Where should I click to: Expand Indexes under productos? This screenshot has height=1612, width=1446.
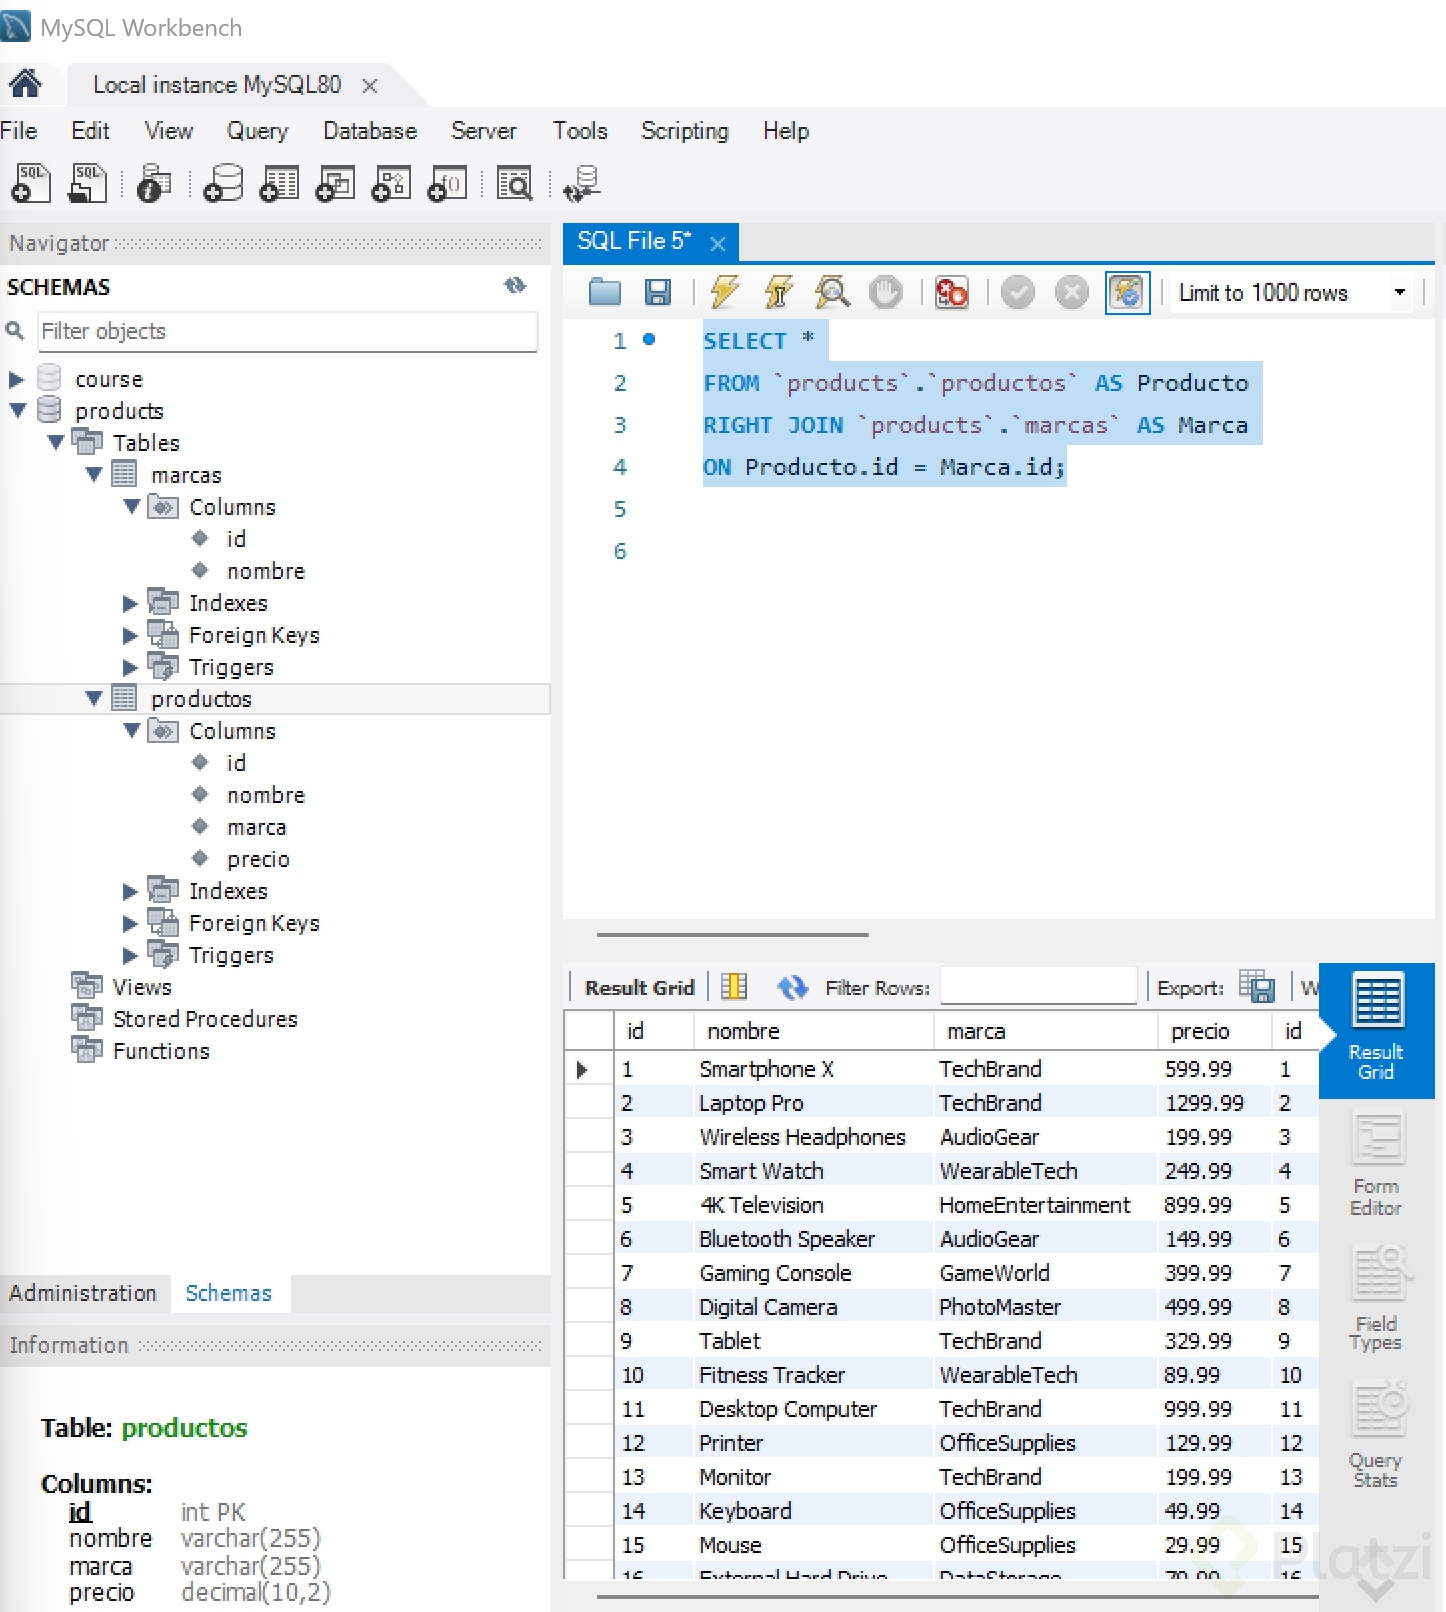(130, 891)
